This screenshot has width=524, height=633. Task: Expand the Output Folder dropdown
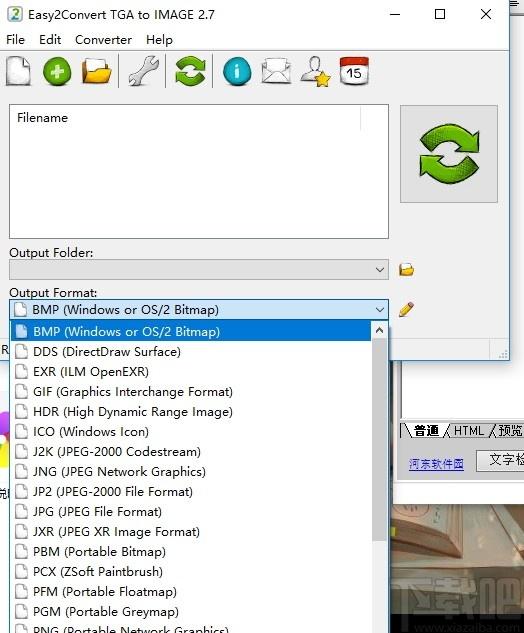[x=379, y=269]
